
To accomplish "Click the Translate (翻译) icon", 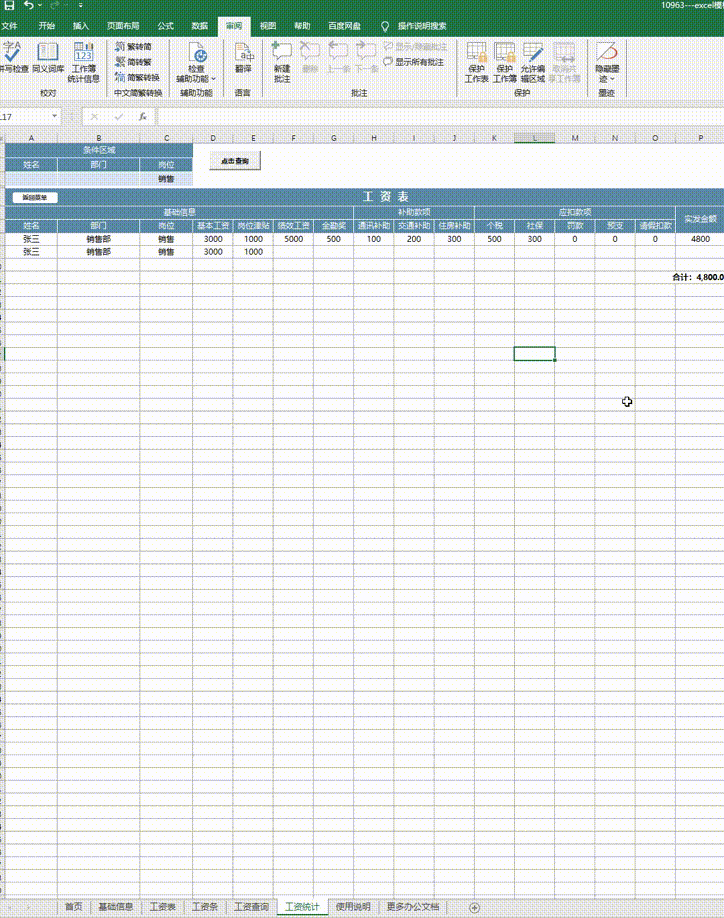I will [x=243, y=59].
